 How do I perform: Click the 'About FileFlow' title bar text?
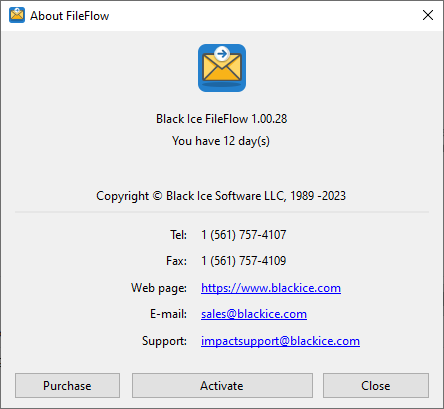pyautogui.click(x=70, y=16)
